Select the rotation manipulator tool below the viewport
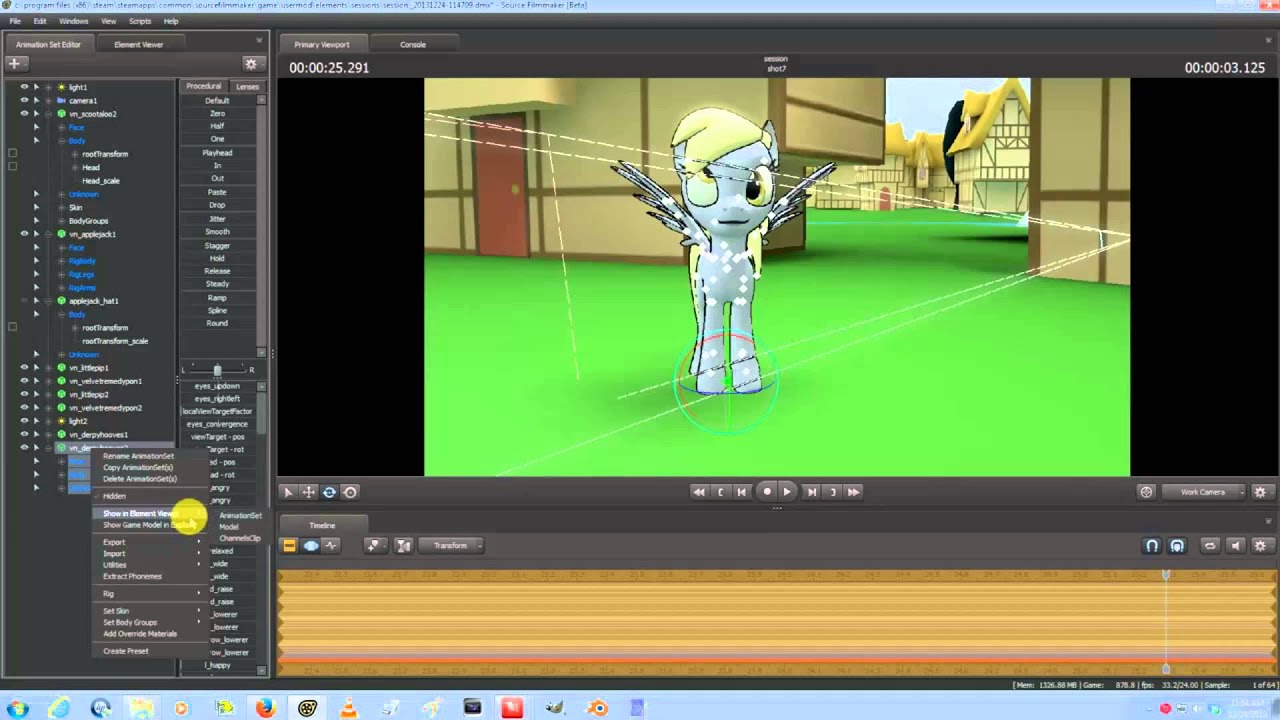 point(329,492)
